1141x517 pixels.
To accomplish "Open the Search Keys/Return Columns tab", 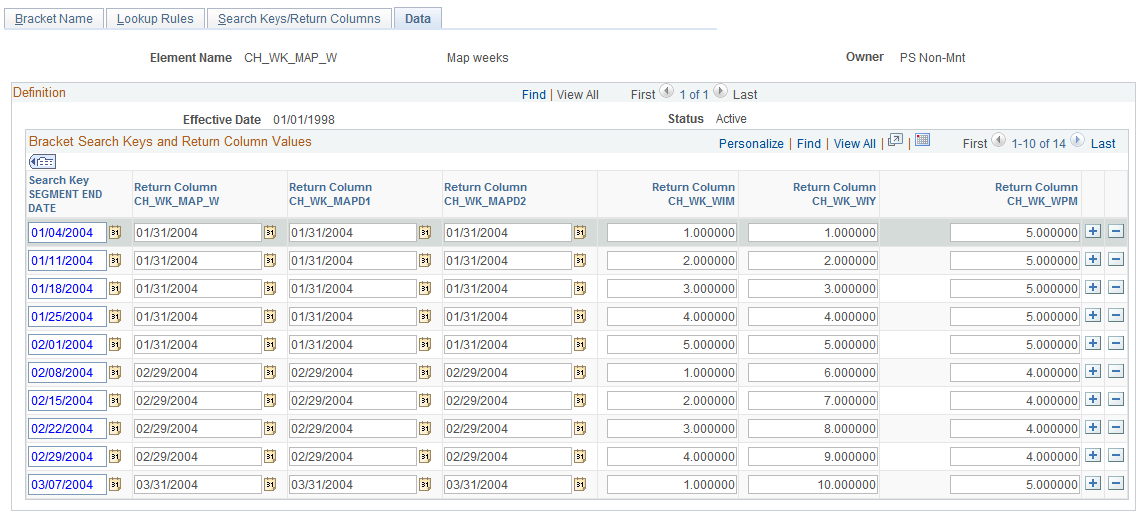I will (x=299, y=19).
